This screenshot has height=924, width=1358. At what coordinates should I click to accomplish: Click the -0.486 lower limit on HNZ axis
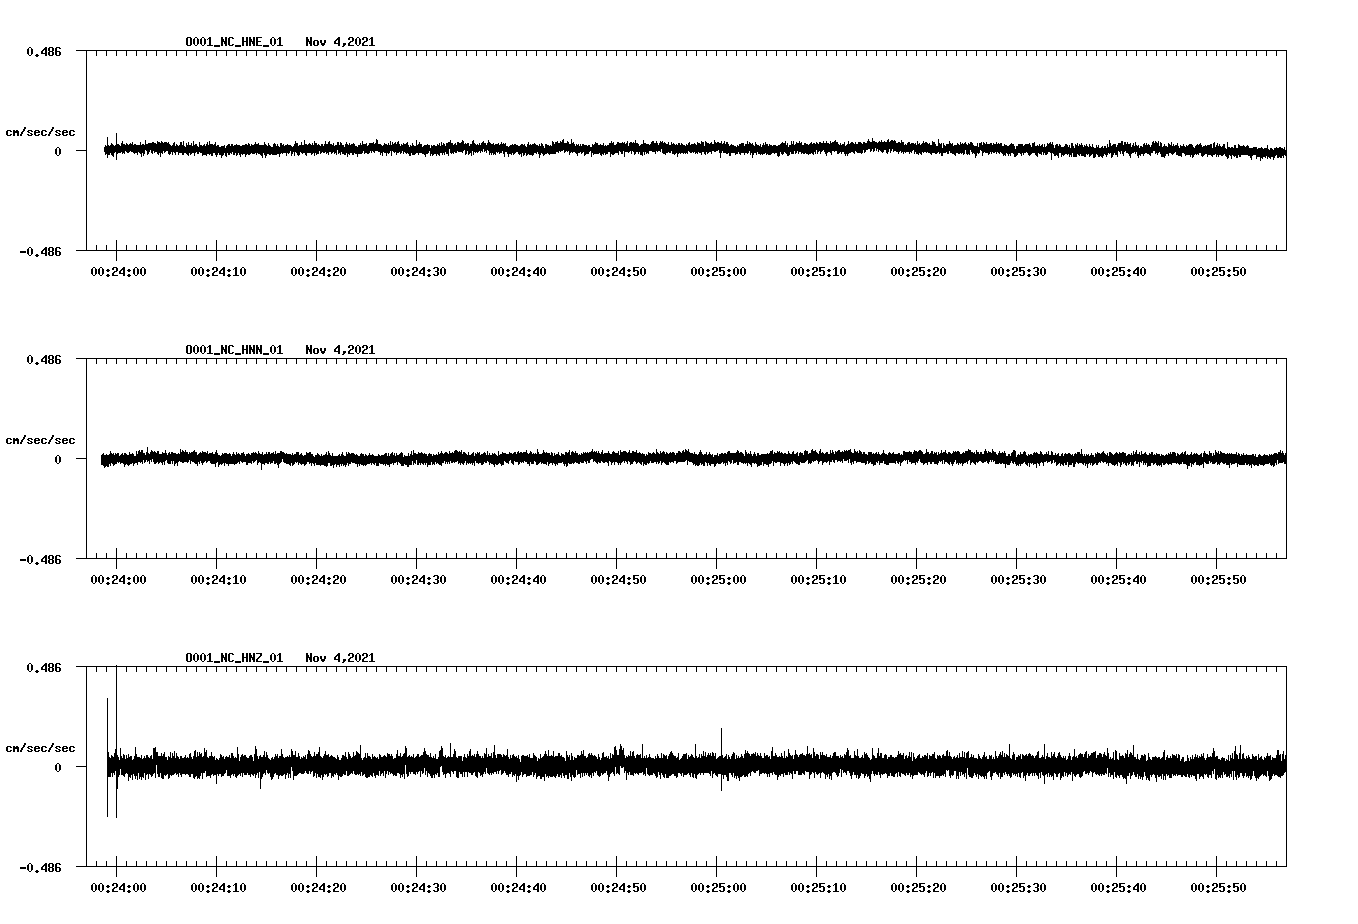pos(40,867)
